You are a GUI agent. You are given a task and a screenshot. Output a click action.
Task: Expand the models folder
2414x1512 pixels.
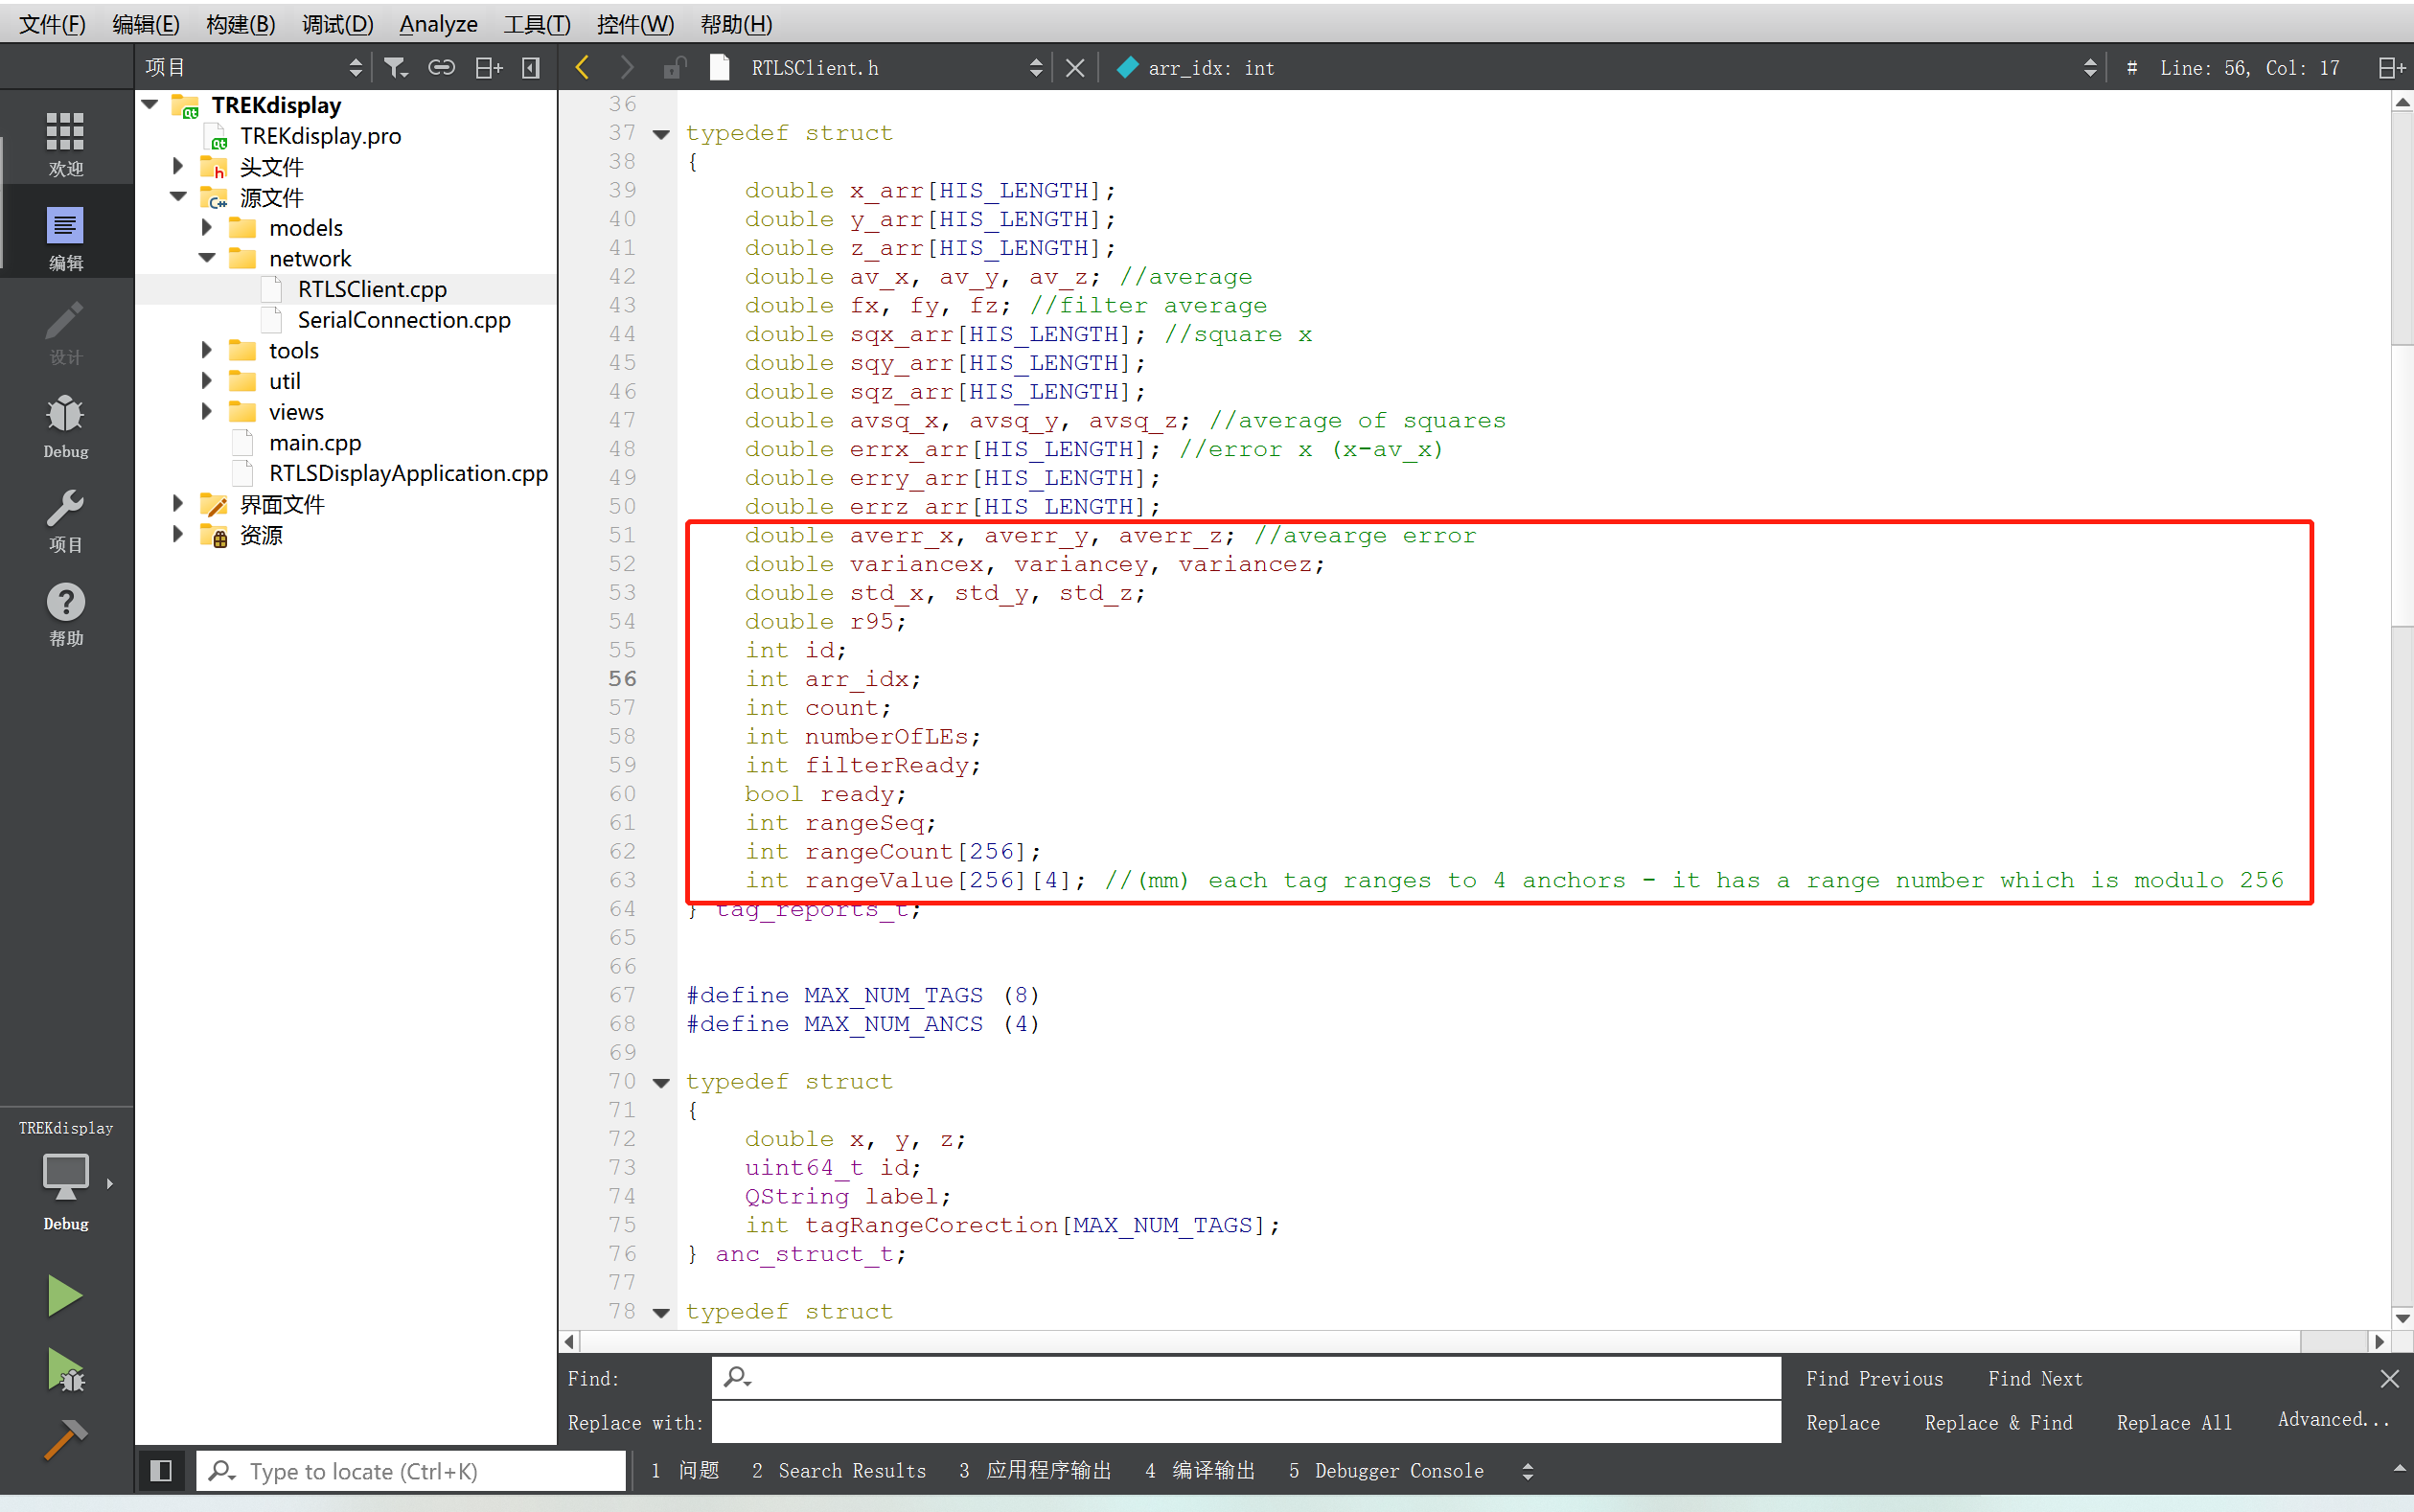(x=206, y=228)
